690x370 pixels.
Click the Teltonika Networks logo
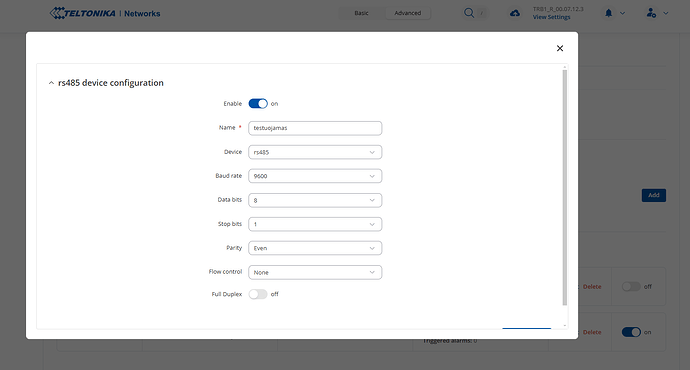[x=105, y=13]
